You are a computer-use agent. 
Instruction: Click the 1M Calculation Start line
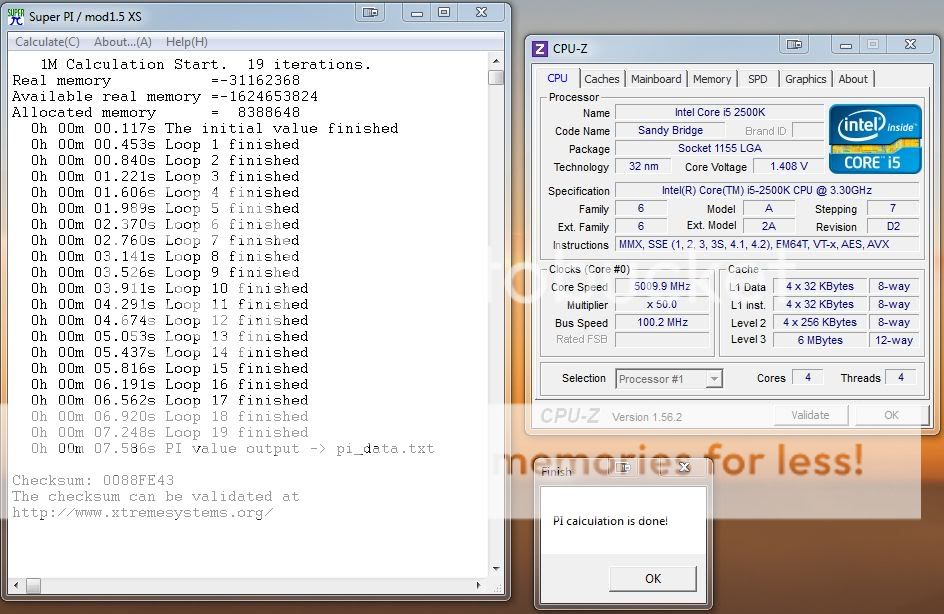click(x=206, y=64)
